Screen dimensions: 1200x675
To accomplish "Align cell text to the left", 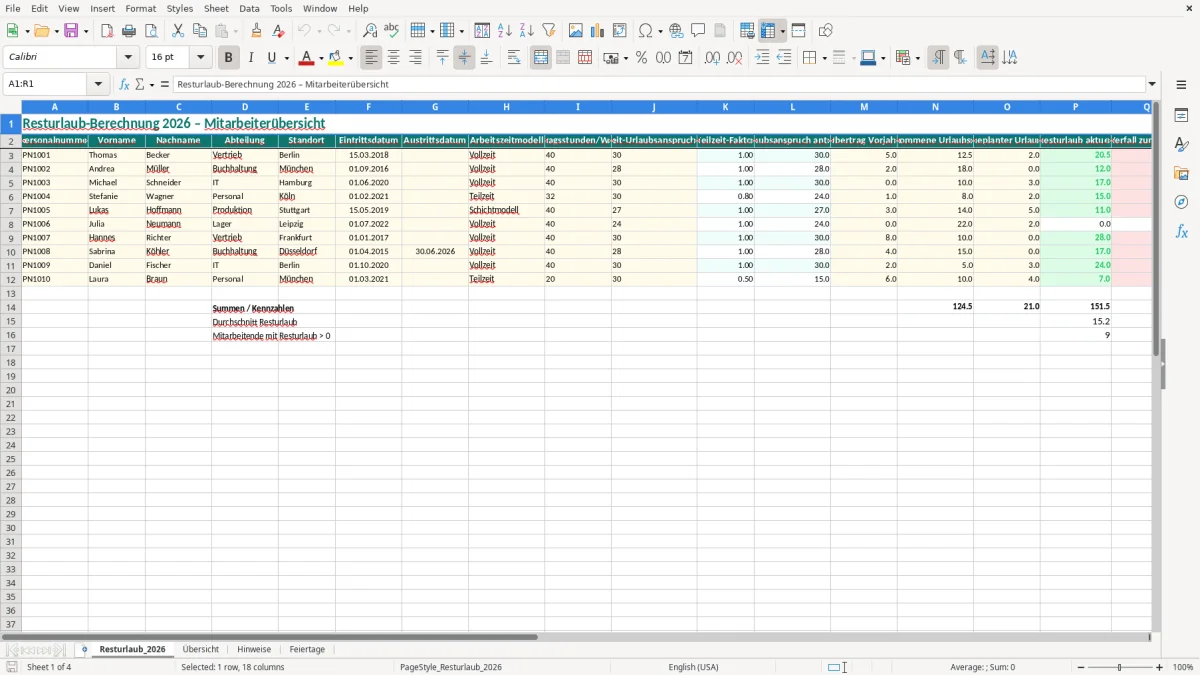I will pyautogui.click(x=371, y=58).
